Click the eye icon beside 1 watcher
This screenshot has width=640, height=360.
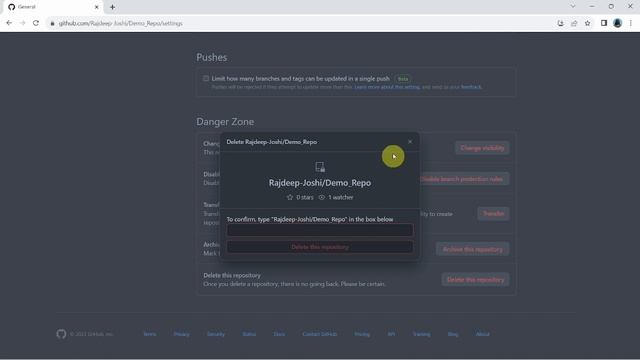[x=322, y=197]
